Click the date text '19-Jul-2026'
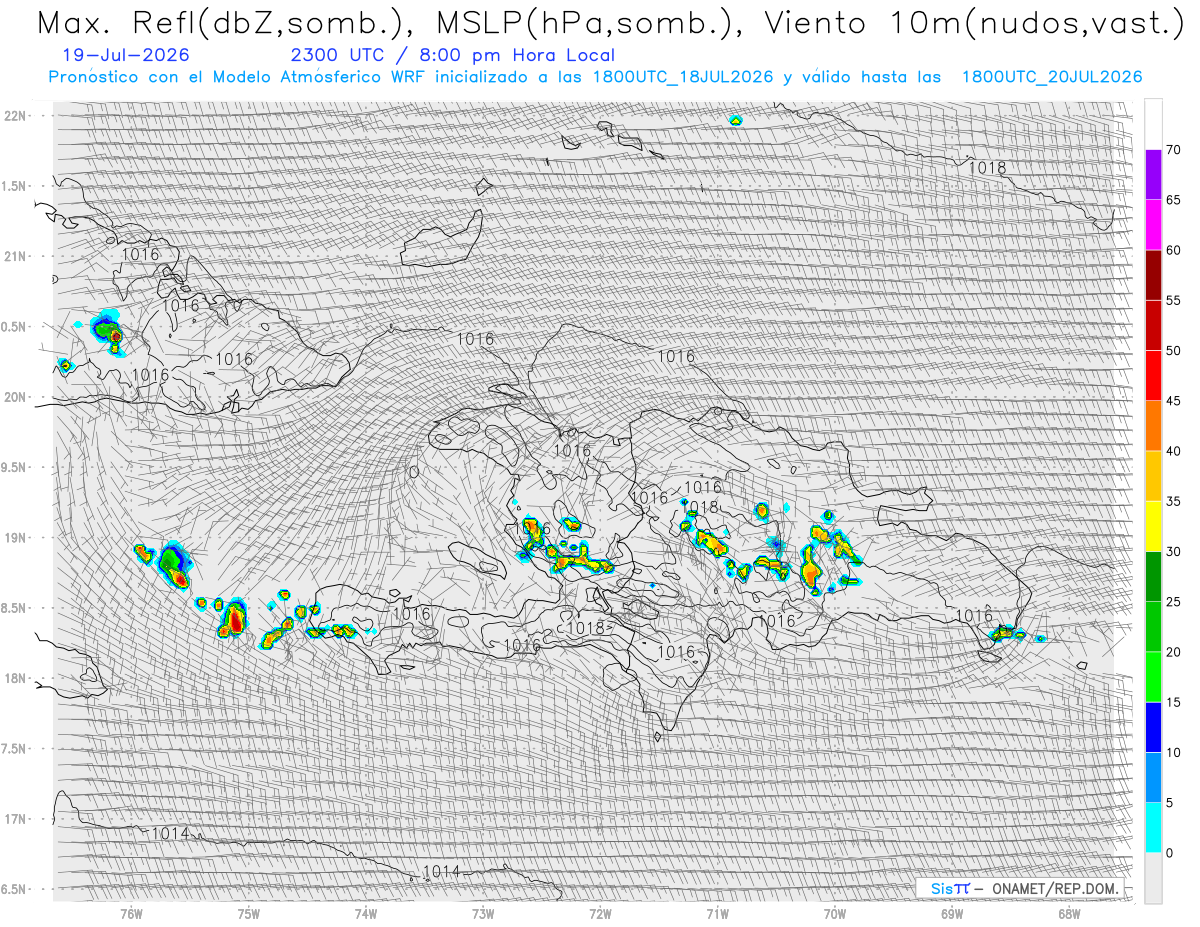The image size is (1200, 927). click(x=126, y=55)
